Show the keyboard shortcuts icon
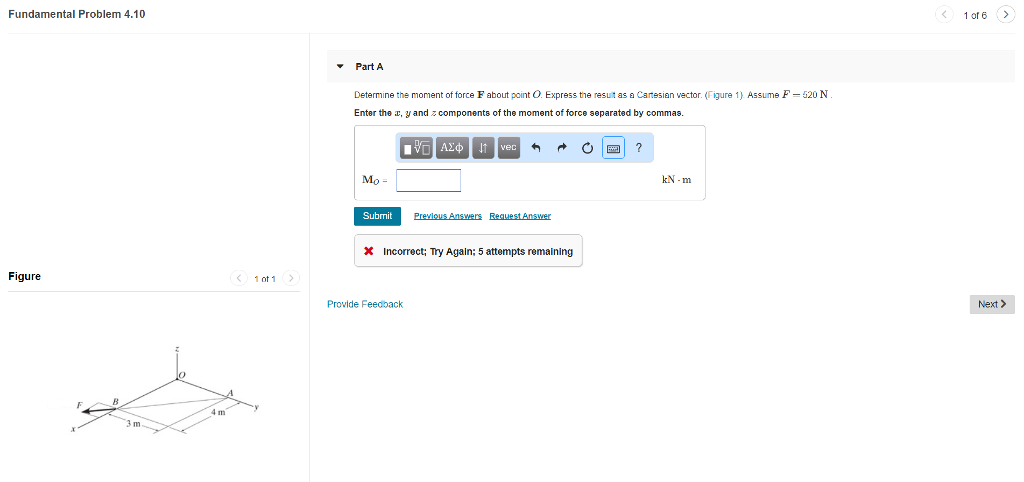1024x482 pixels. pyautogui.click(x=613, y=148)
